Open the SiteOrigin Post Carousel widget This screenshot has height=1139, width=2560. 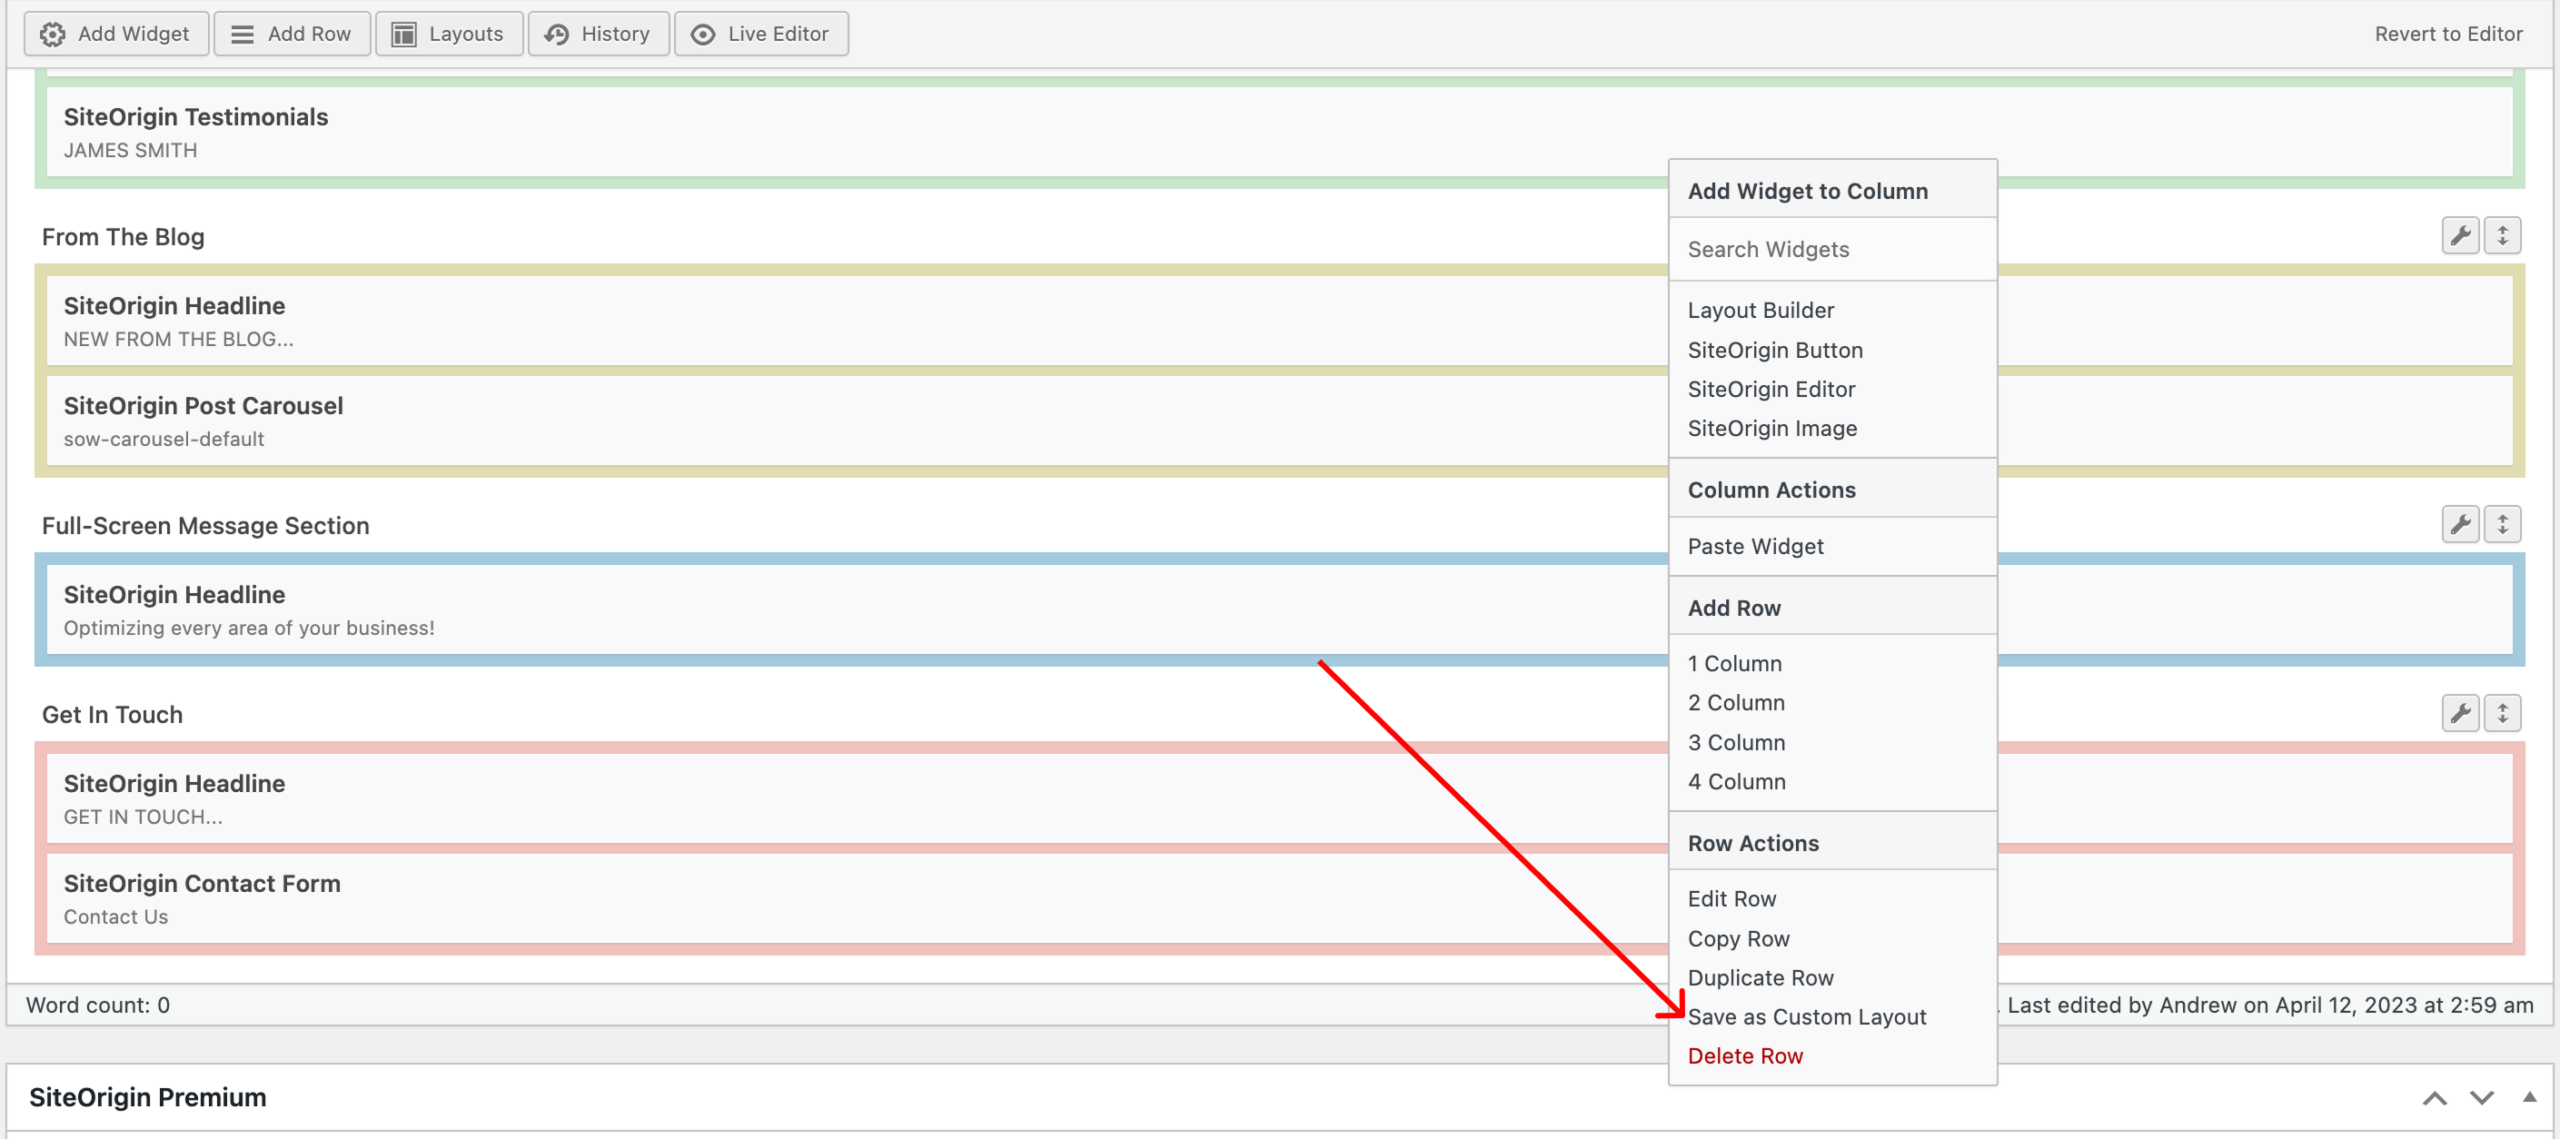(203, 406)
